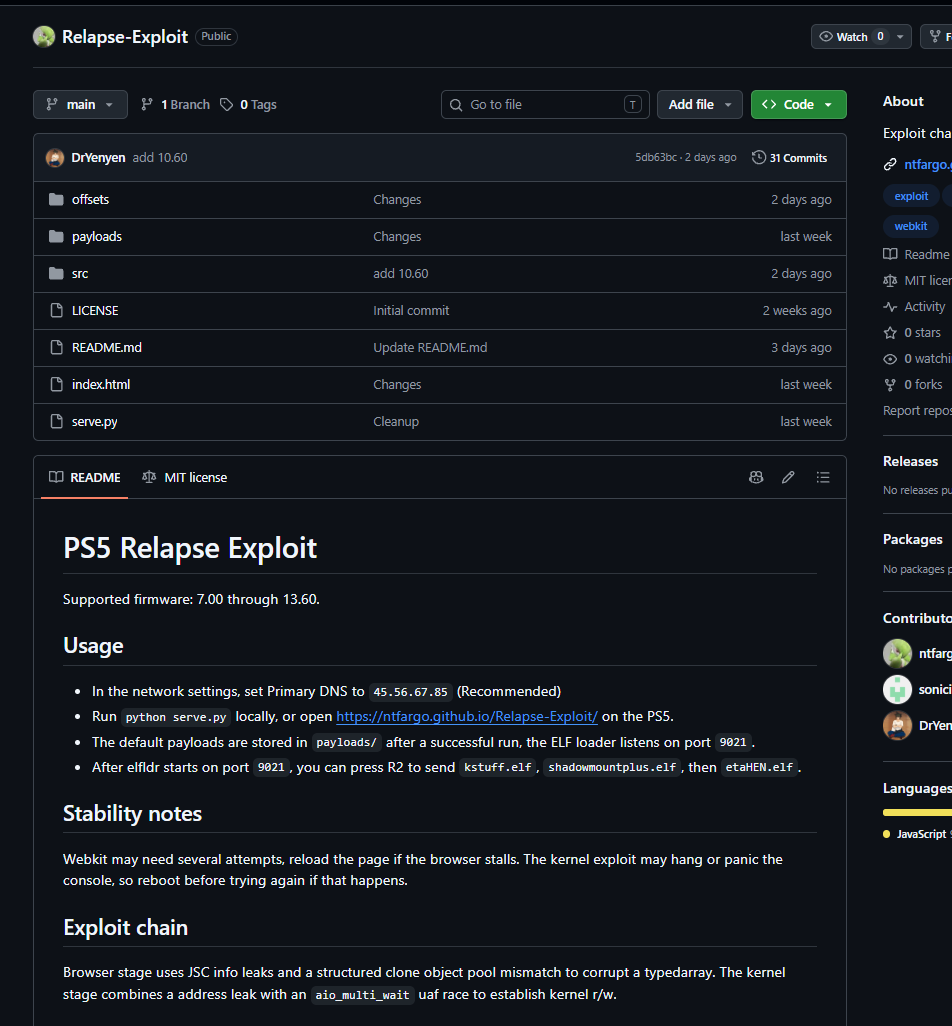
Task: Click the Fork button
Action: click(937, 37)
